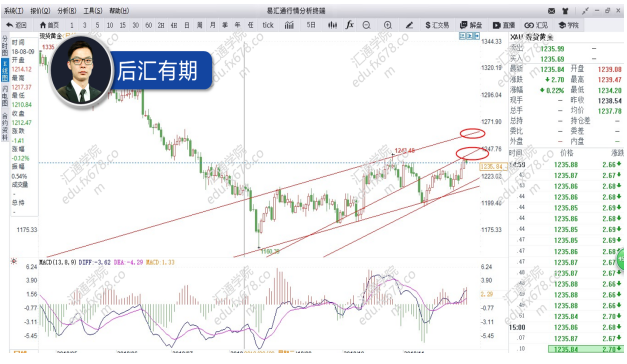The width and height of the screenshot is (627, 364).
Task: Click the MACD indicator settings sun icon
Action: click(x=14, y=262)
